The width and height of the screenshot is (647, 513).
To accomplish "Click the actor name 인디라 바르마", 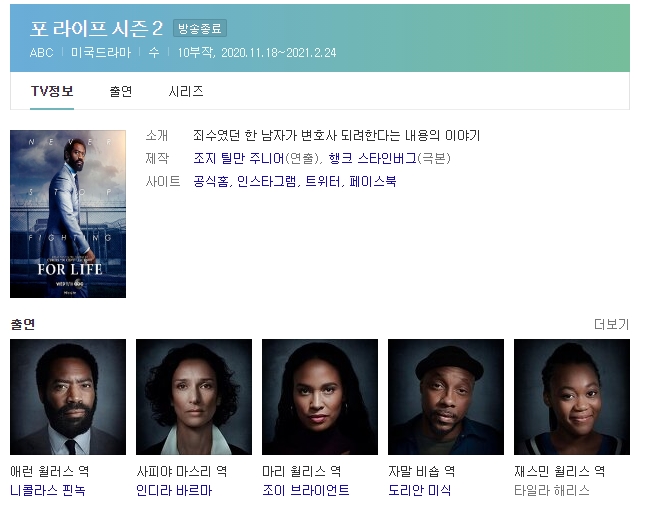I will point(174,490).
